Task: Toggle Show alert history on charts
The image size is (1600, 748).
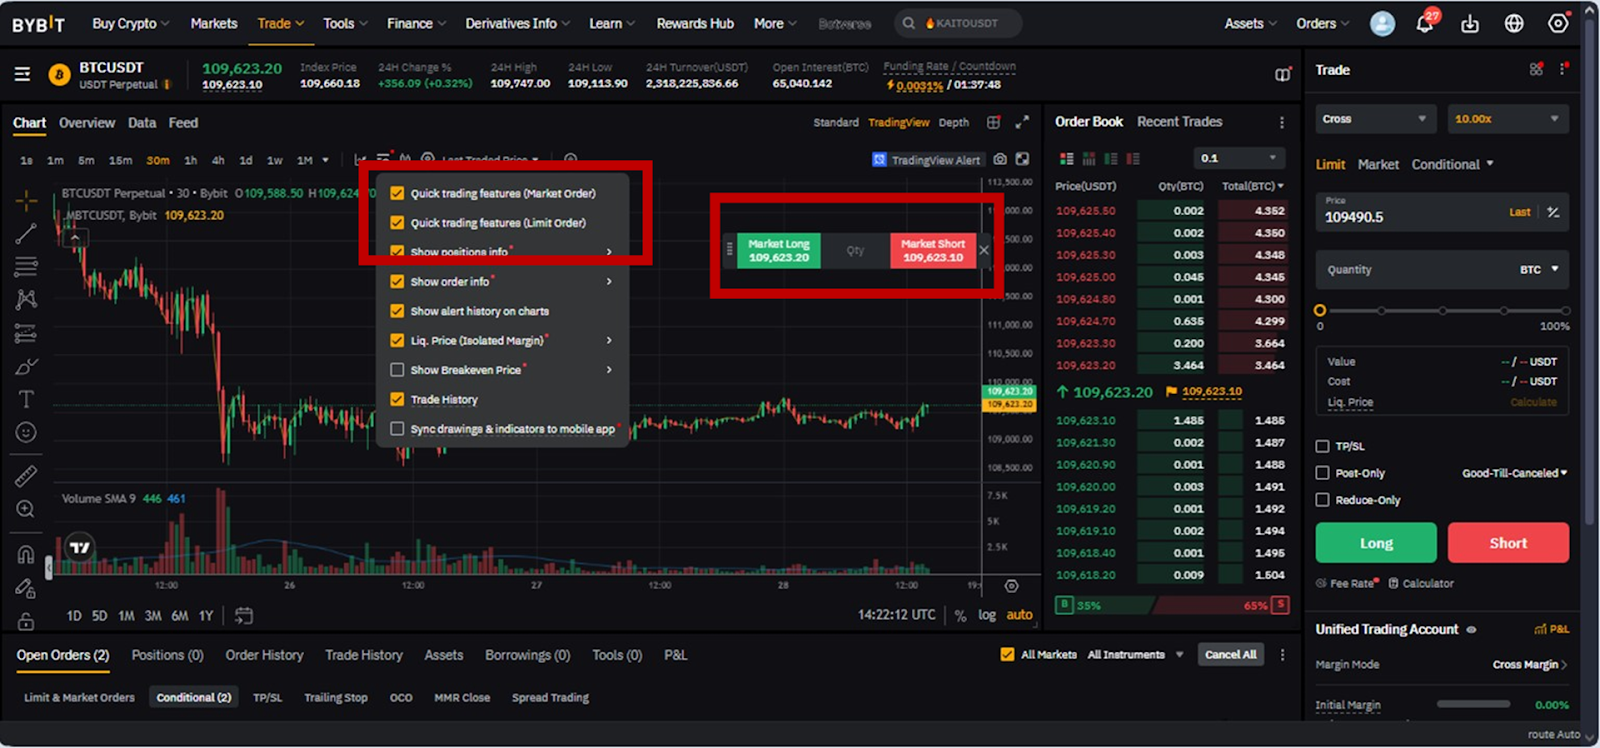Action: [397, 311]
